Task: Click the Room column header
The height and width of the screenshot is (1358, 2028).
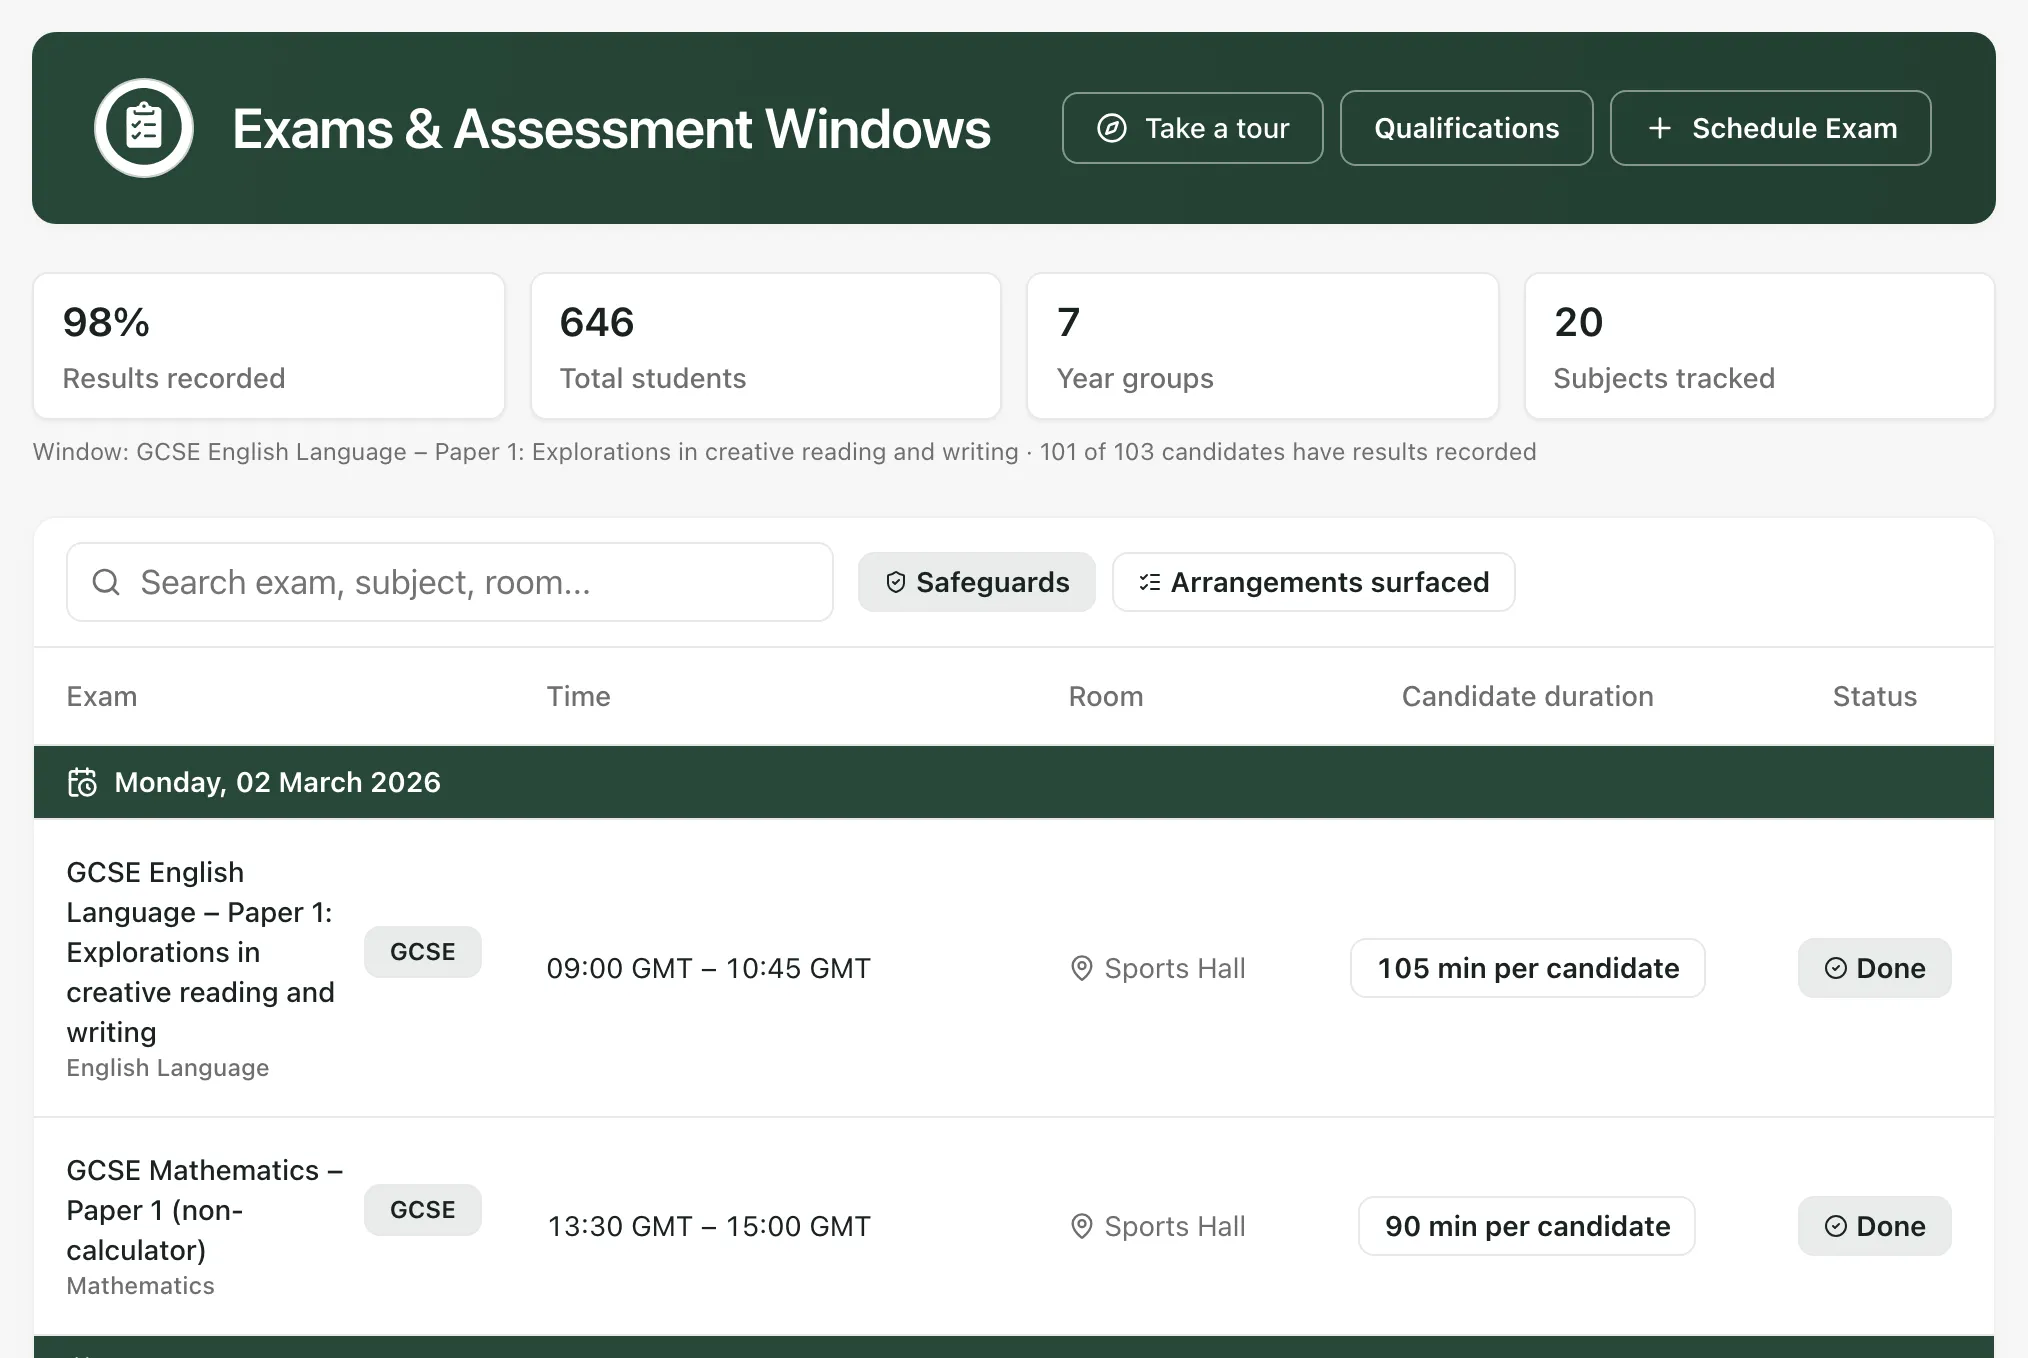Action: click(x=1106, y=696)
